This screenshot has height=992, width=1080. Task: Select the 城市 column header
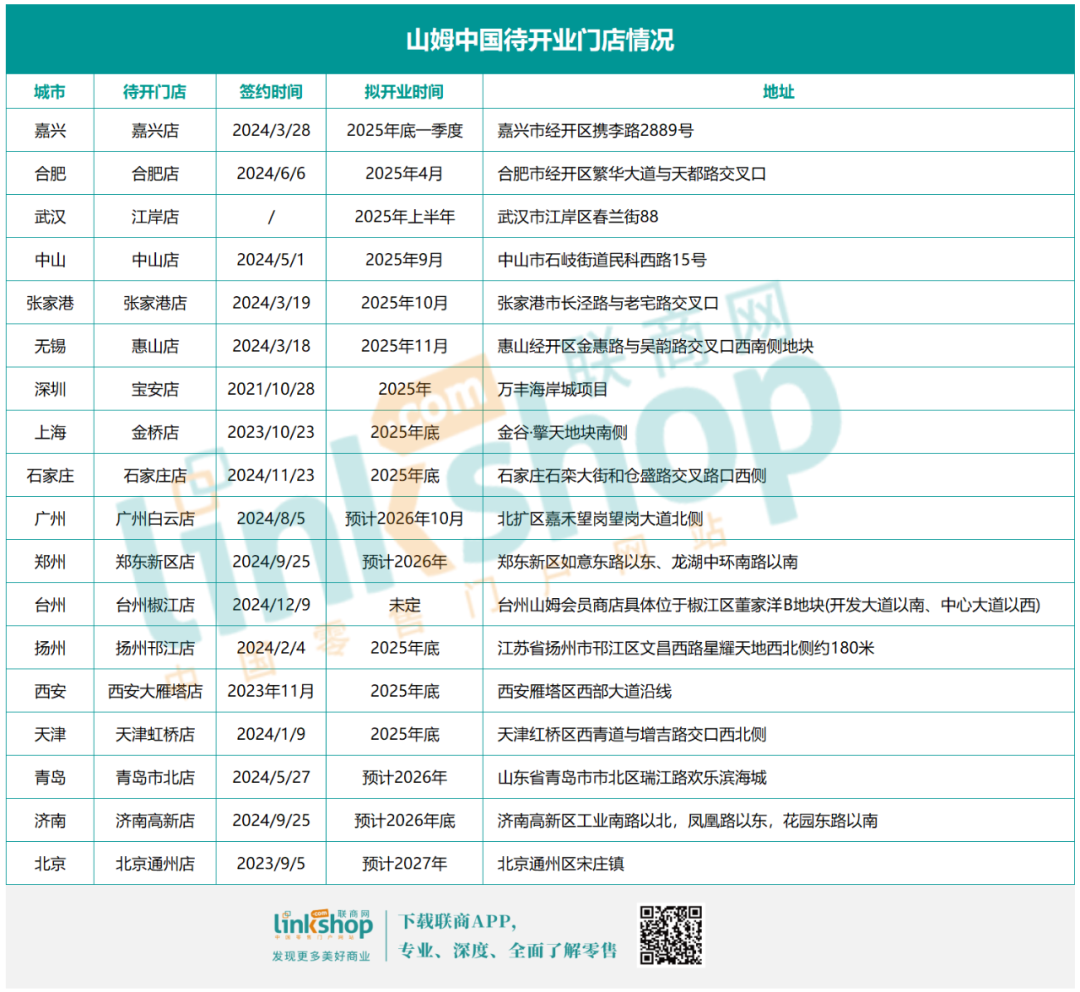pos(50,92)
